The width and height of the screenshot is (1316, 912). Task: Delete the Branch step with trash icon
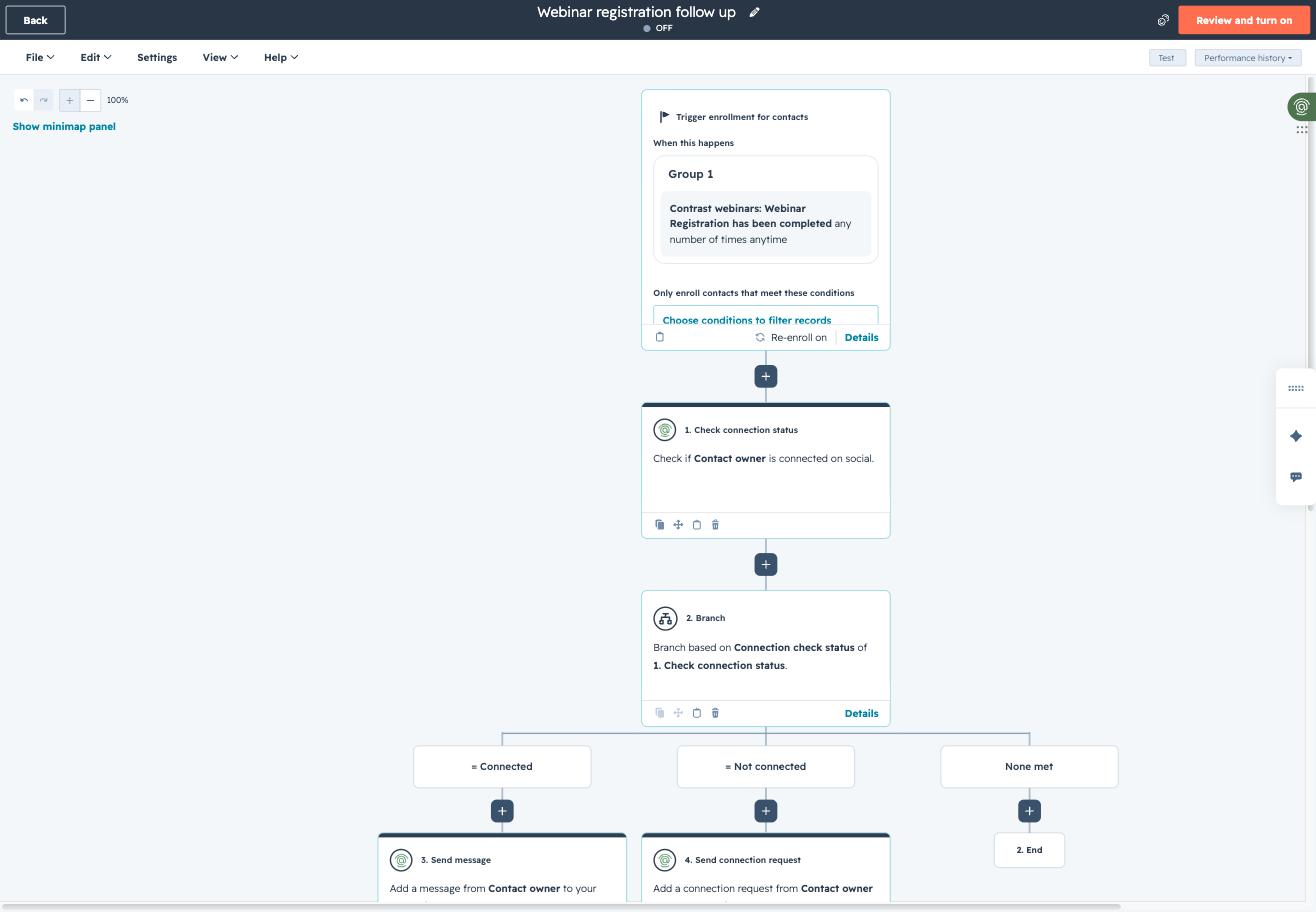[715, 713]
